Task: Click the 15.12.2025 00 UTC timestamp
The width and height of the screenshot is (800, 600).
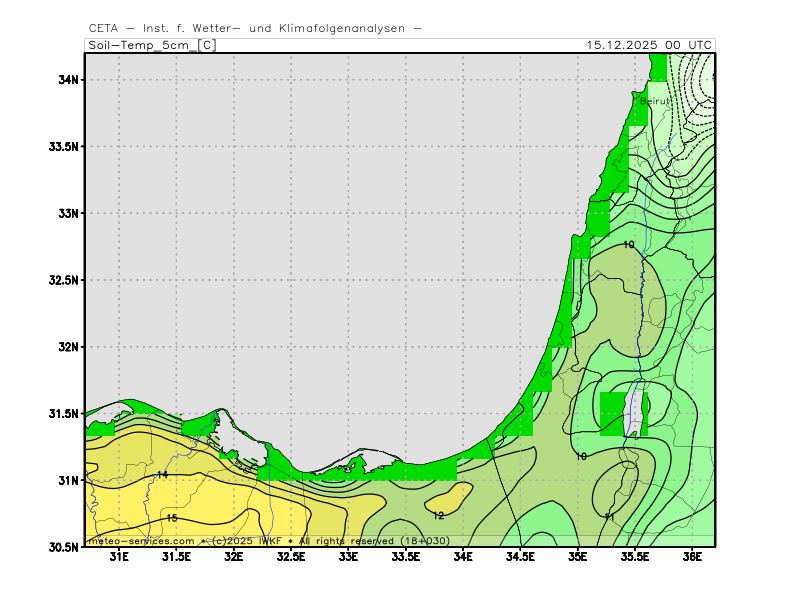Action: click(650, 45)
